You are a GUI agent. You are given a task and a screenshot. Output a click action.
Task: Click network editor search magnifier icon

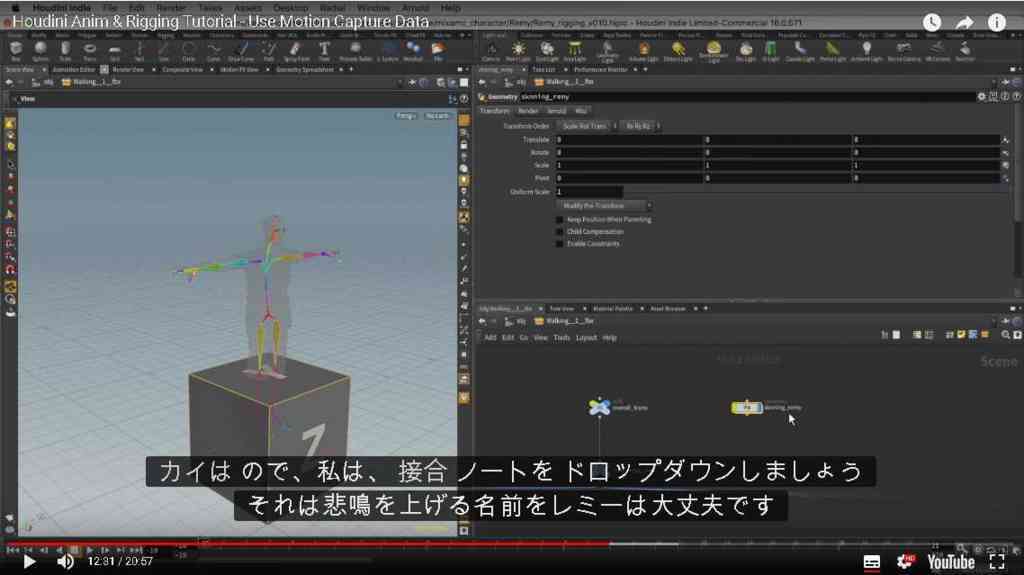pos(1005,335)
